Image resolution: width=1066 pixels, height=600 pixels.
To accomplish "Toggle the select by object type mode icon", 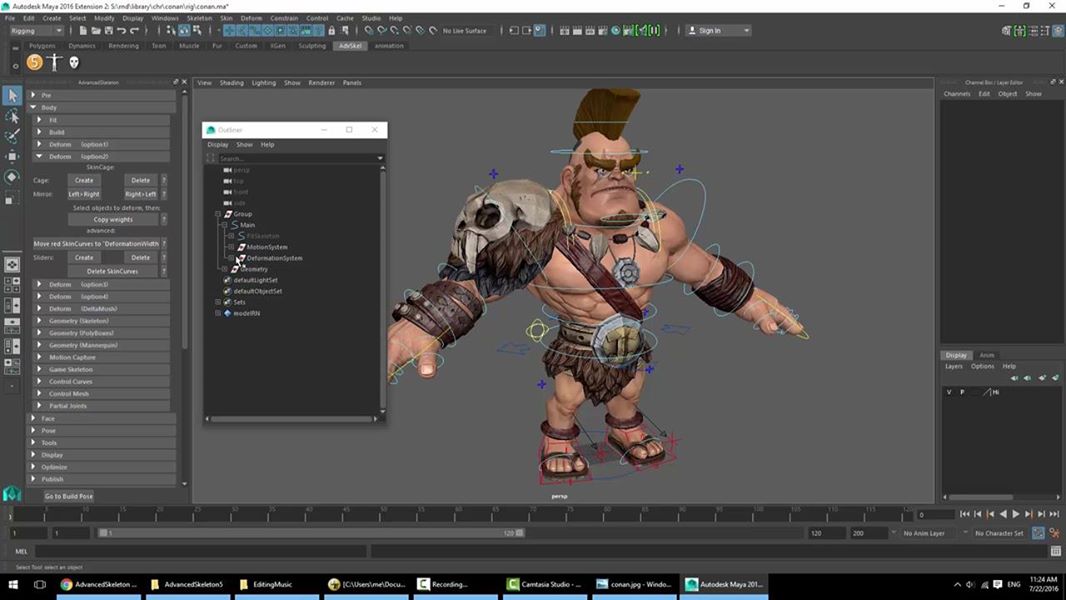I will point(184,31).
